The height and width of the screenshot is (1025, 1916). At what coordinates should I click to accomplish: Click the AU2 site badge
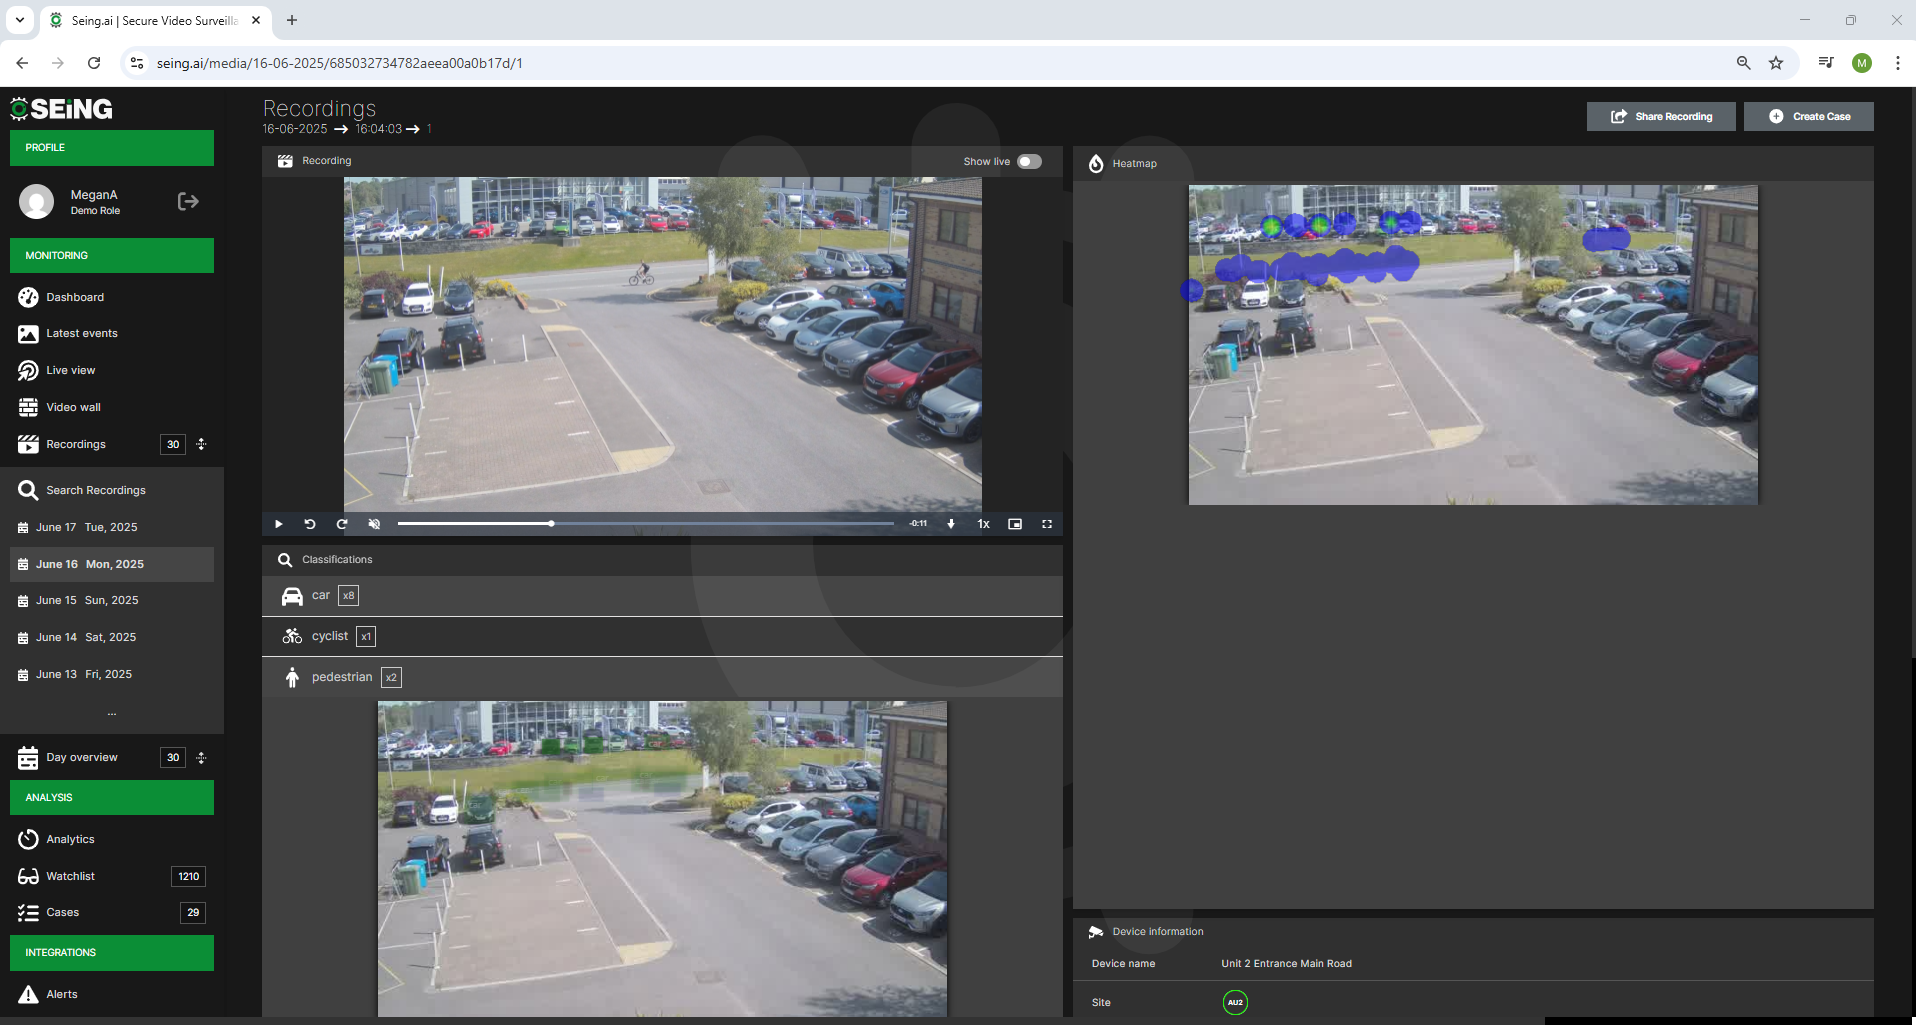click(x=1234, y=1002)
